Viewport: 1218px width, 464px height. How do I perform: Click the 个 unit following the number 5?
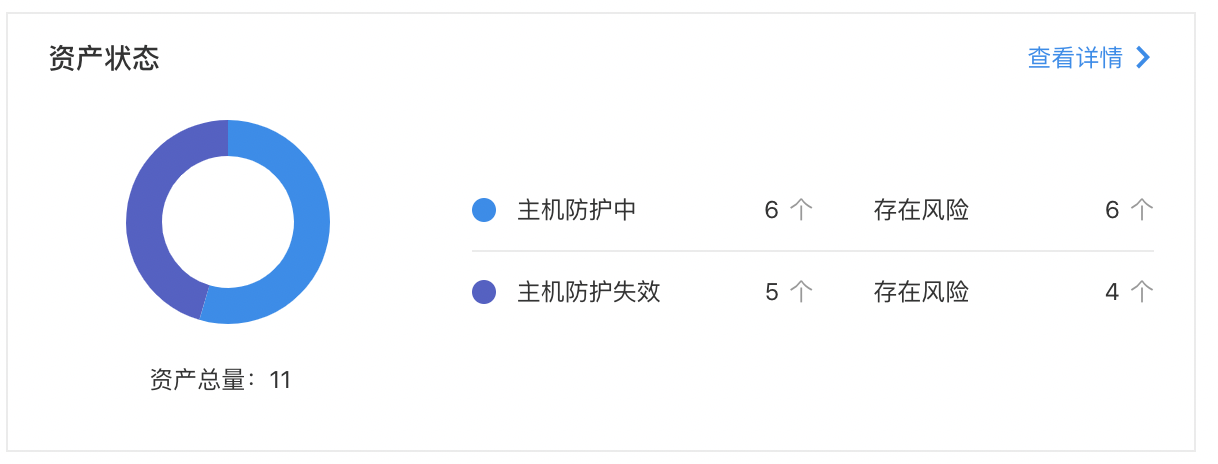(801, 292)
